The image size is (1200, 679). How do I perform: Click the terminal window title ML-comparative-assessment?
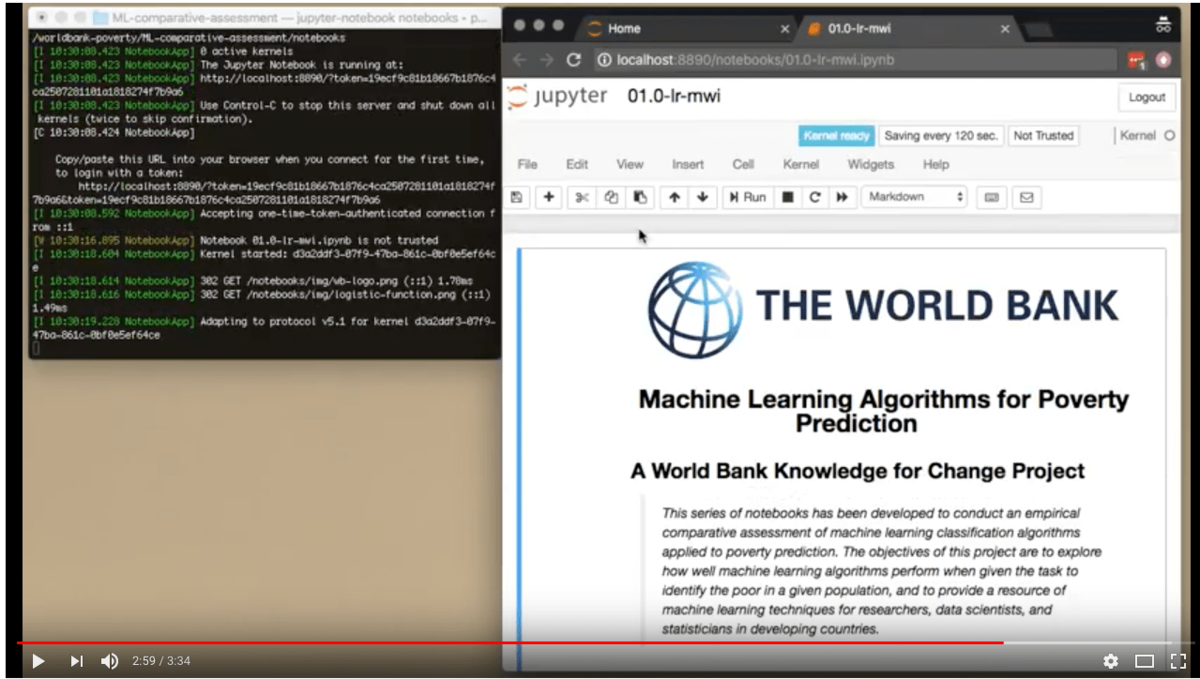pyautogui.click(x=301, y=18)
